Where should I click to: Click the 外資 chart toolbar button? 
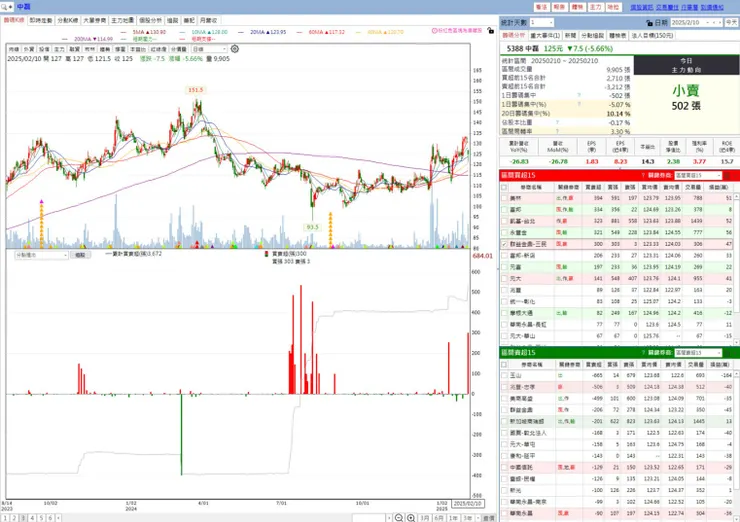point(28,49)
